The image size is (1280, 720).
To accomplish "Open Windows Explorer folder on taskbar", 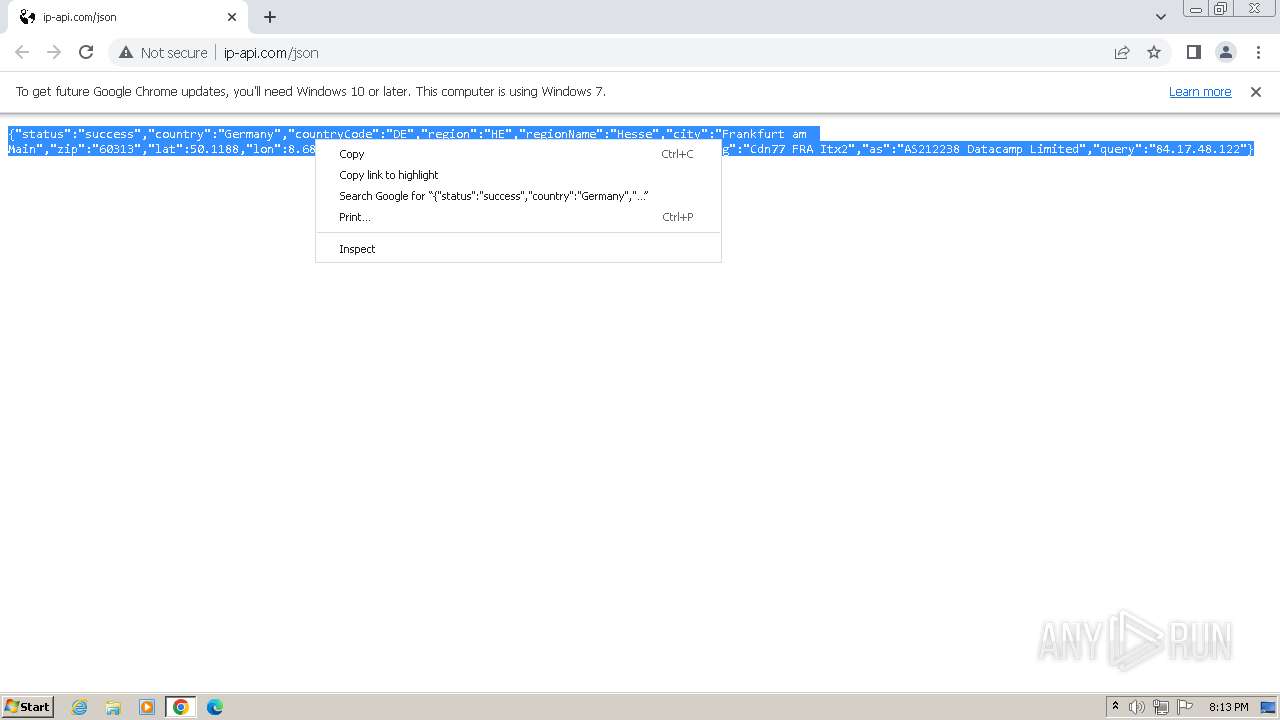I will (x=113, y=707).
